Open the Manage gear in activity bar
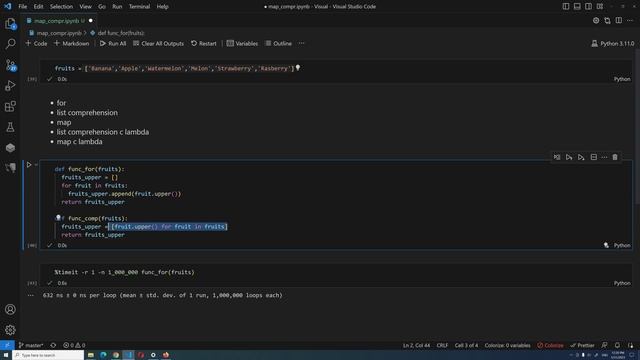 click(x=10, y=330)
